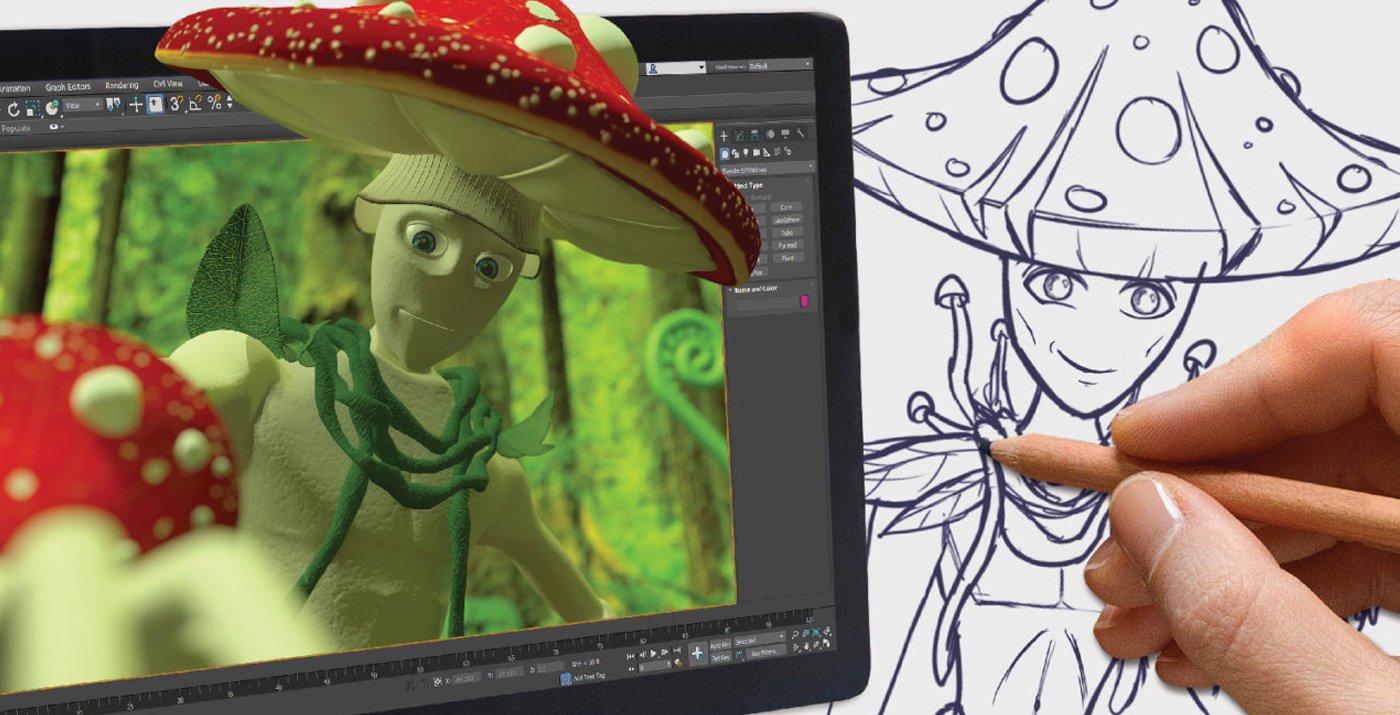Click the Tube primitive button

pos(787,232)
